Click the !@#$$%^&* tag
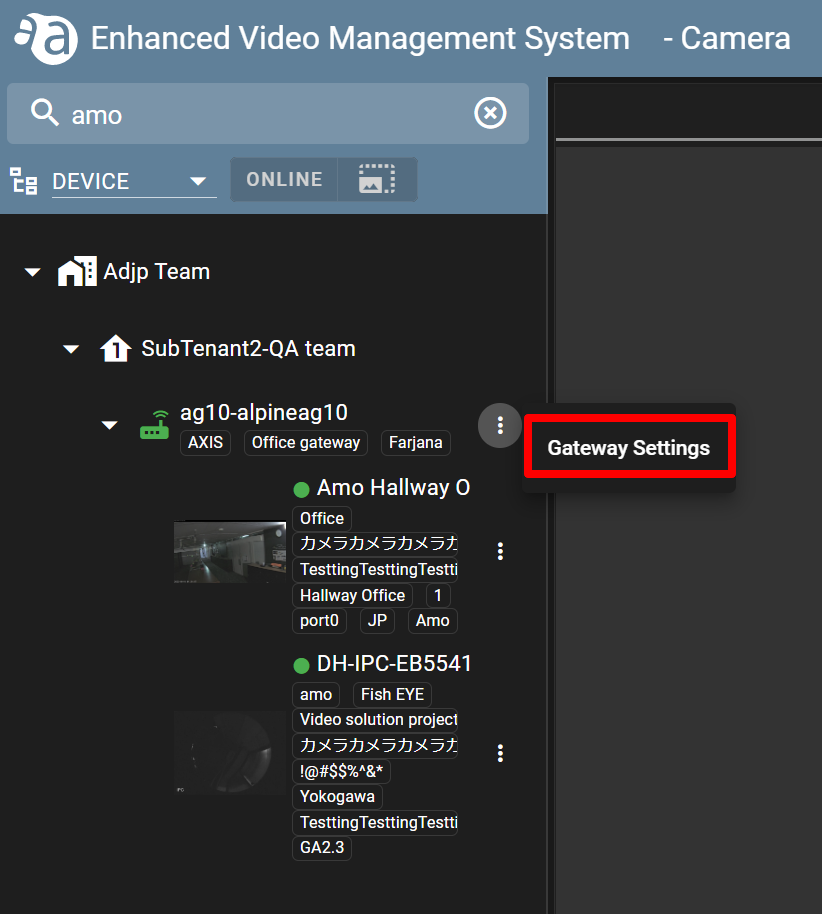Screen dimensions: 822x914 tap(341, 771)
